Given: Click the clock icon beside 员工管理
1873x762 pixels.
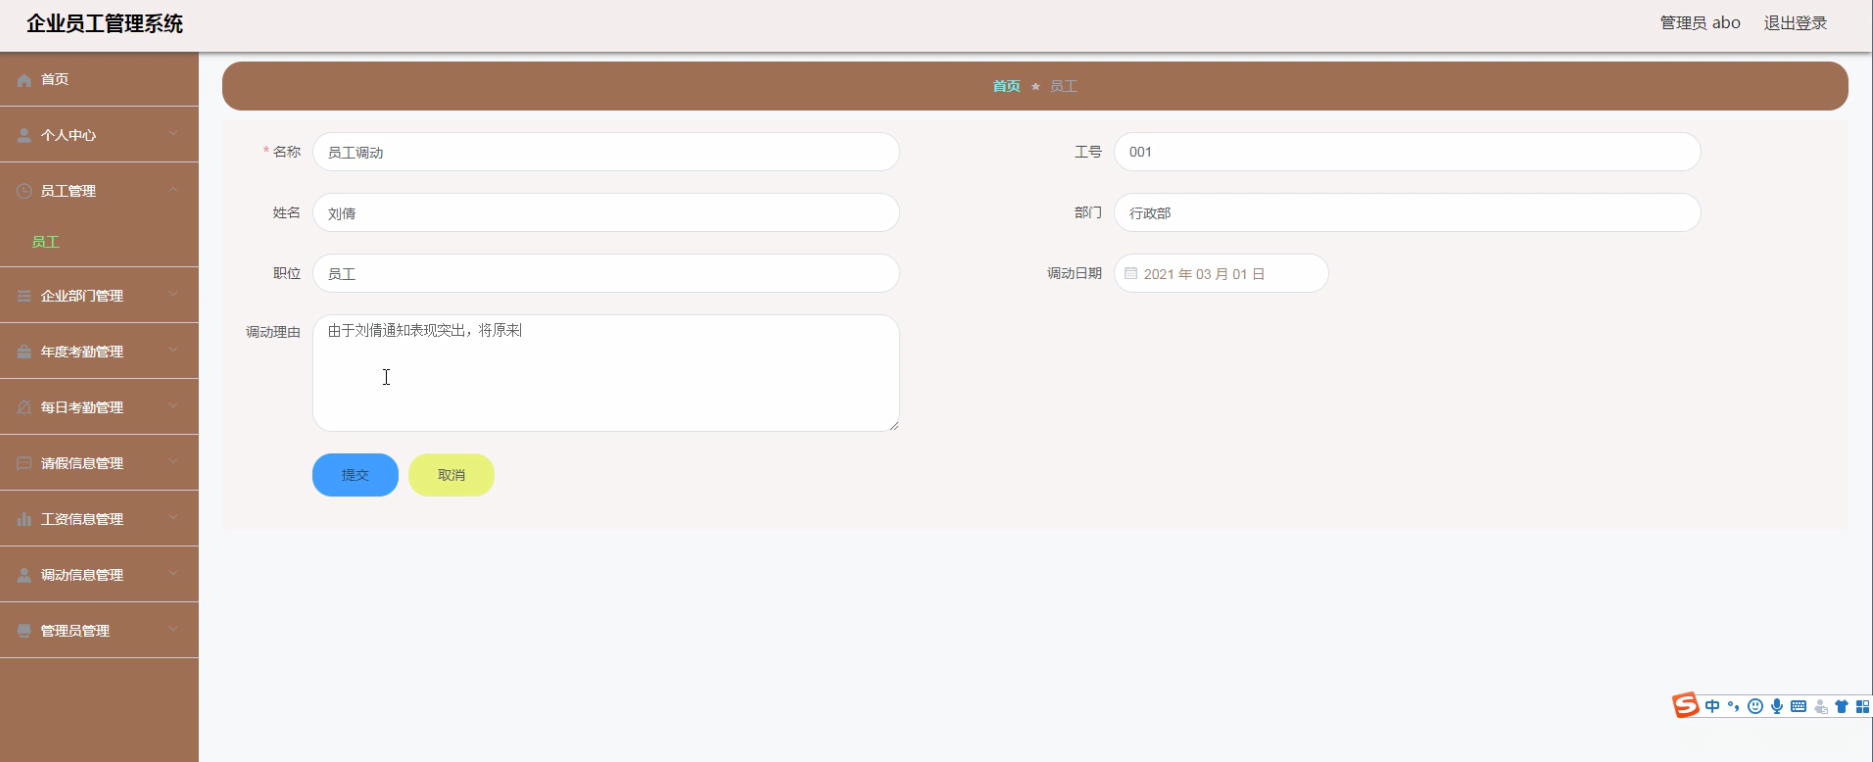Looking at the screenshot, I should [24, 191].
